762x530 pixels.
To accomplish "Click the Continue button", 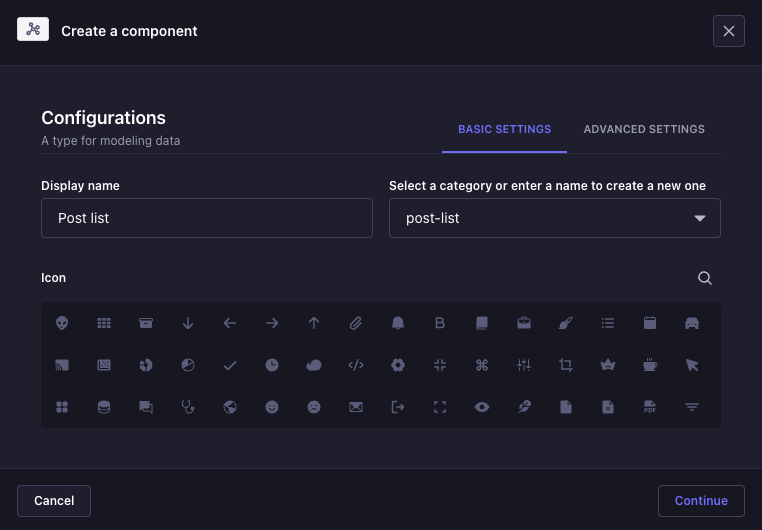I will (701, 500).
